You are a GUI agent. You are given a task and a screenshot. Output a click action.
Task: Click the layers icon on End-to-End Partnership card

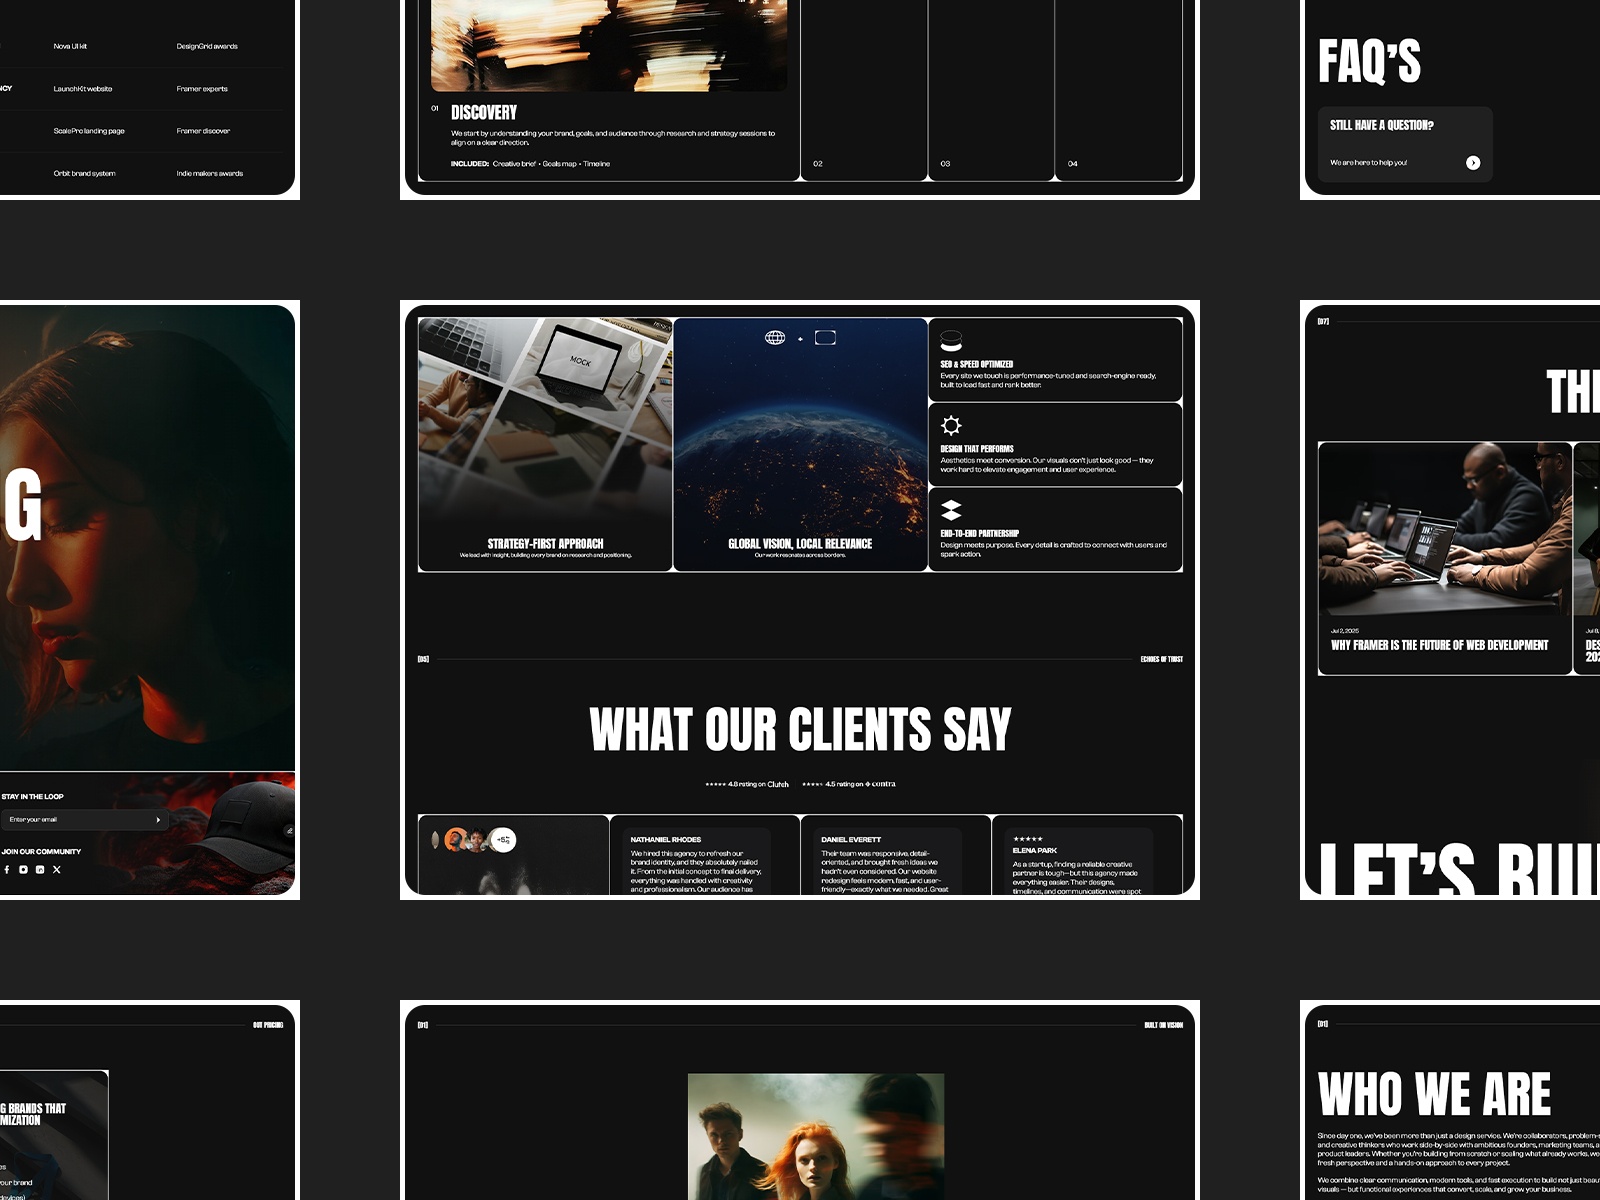click(x=950, y=510)
